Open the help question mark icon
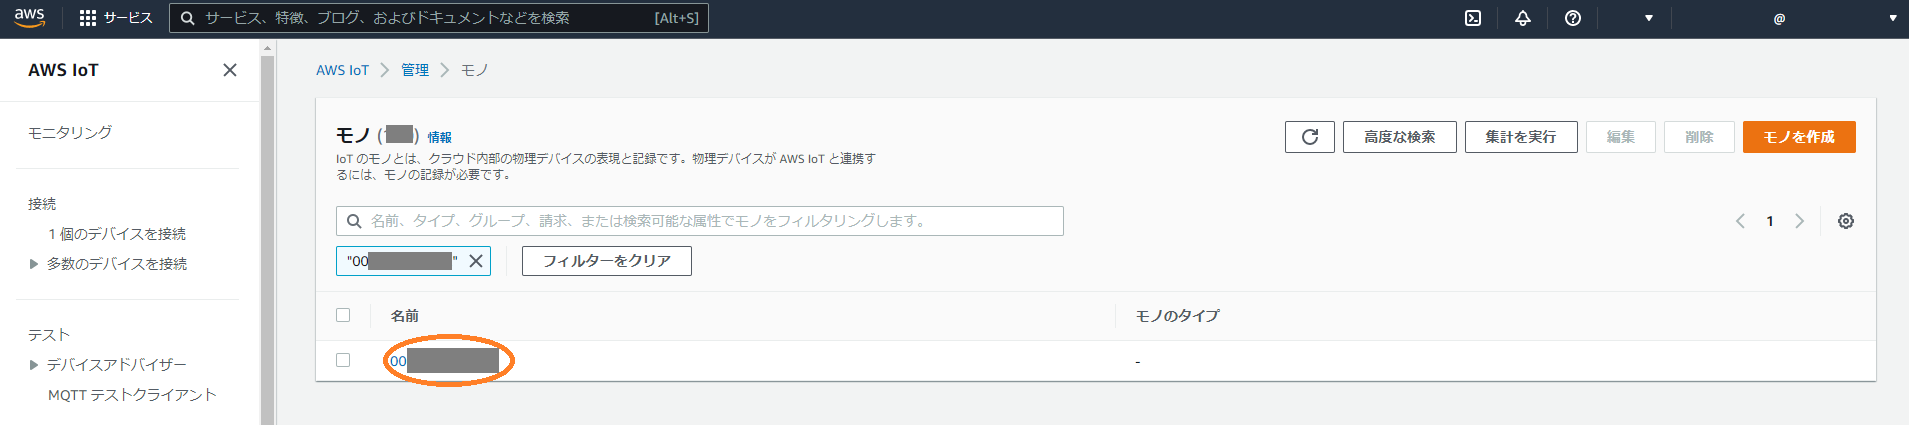This screenshot has width=1909, height=425. (1573, 18)
